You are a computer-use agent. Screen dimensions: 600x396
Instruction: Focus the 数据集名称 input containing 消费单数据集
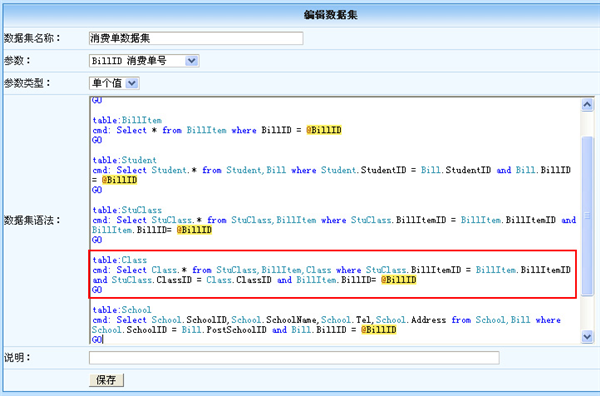[196, 38]
